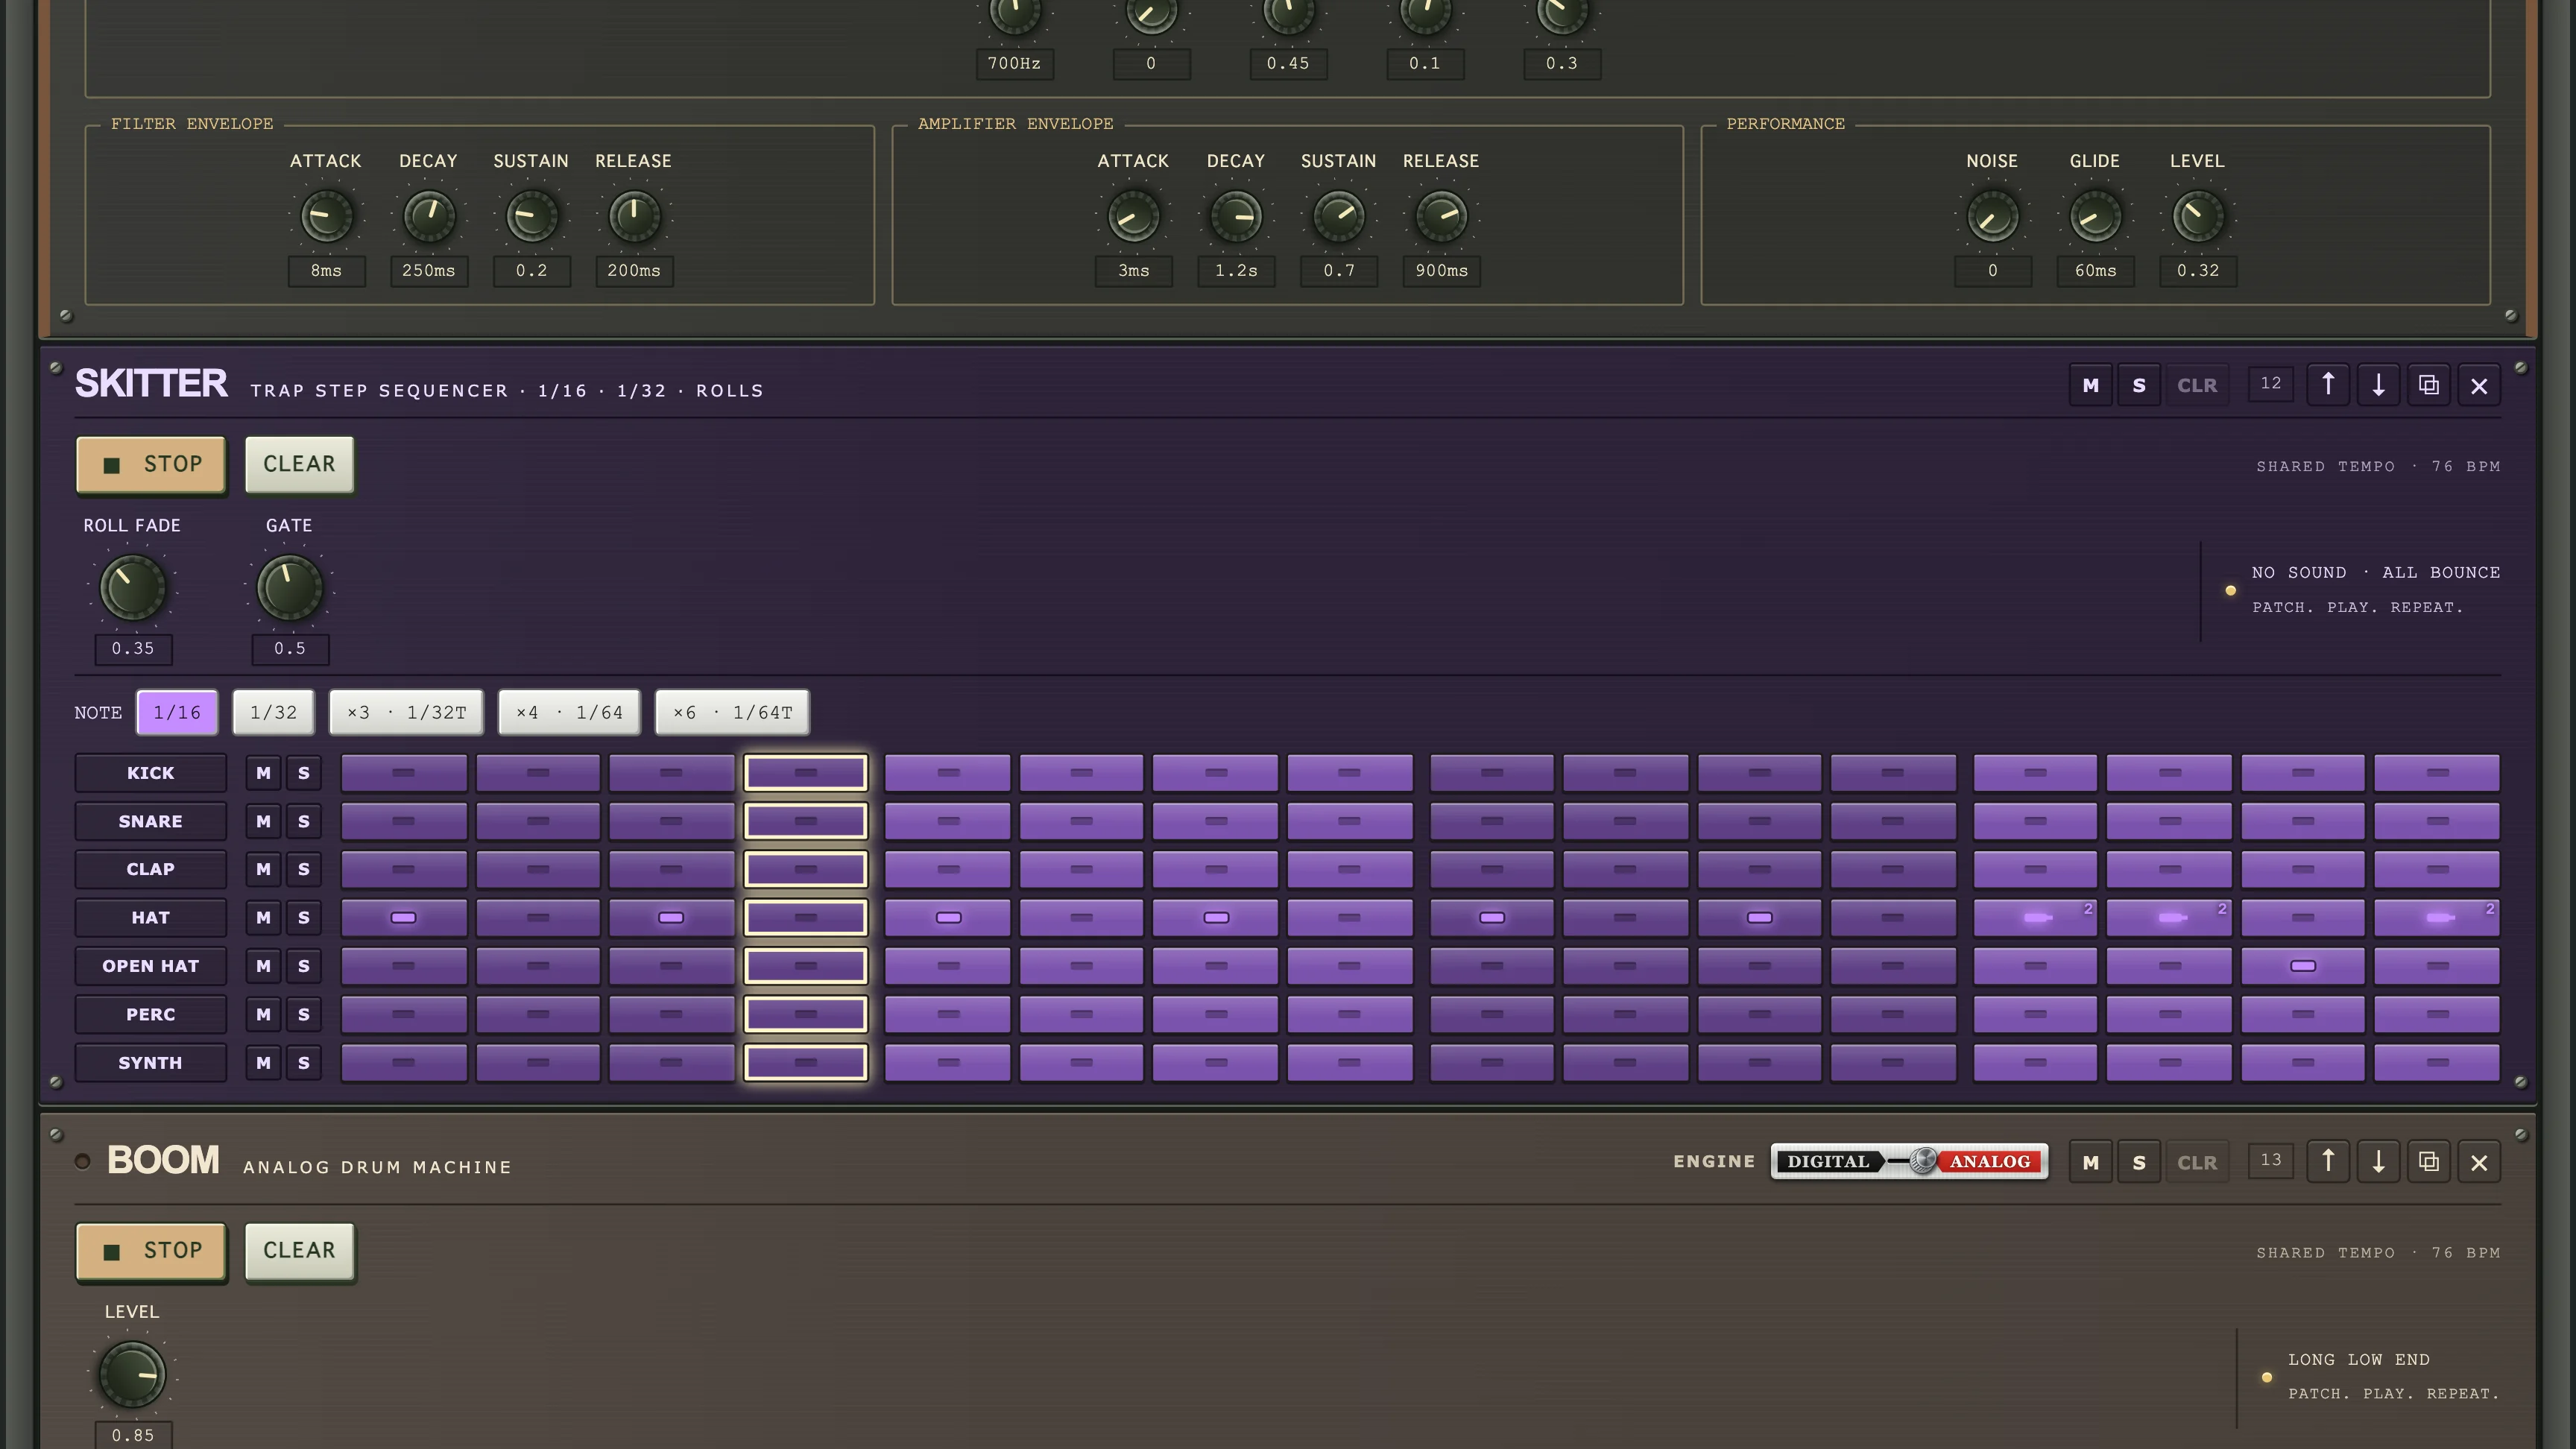Flip the Digital/Analog engine switch
This screenshot has height=1449, width=2576.
pos(1909,1162)
